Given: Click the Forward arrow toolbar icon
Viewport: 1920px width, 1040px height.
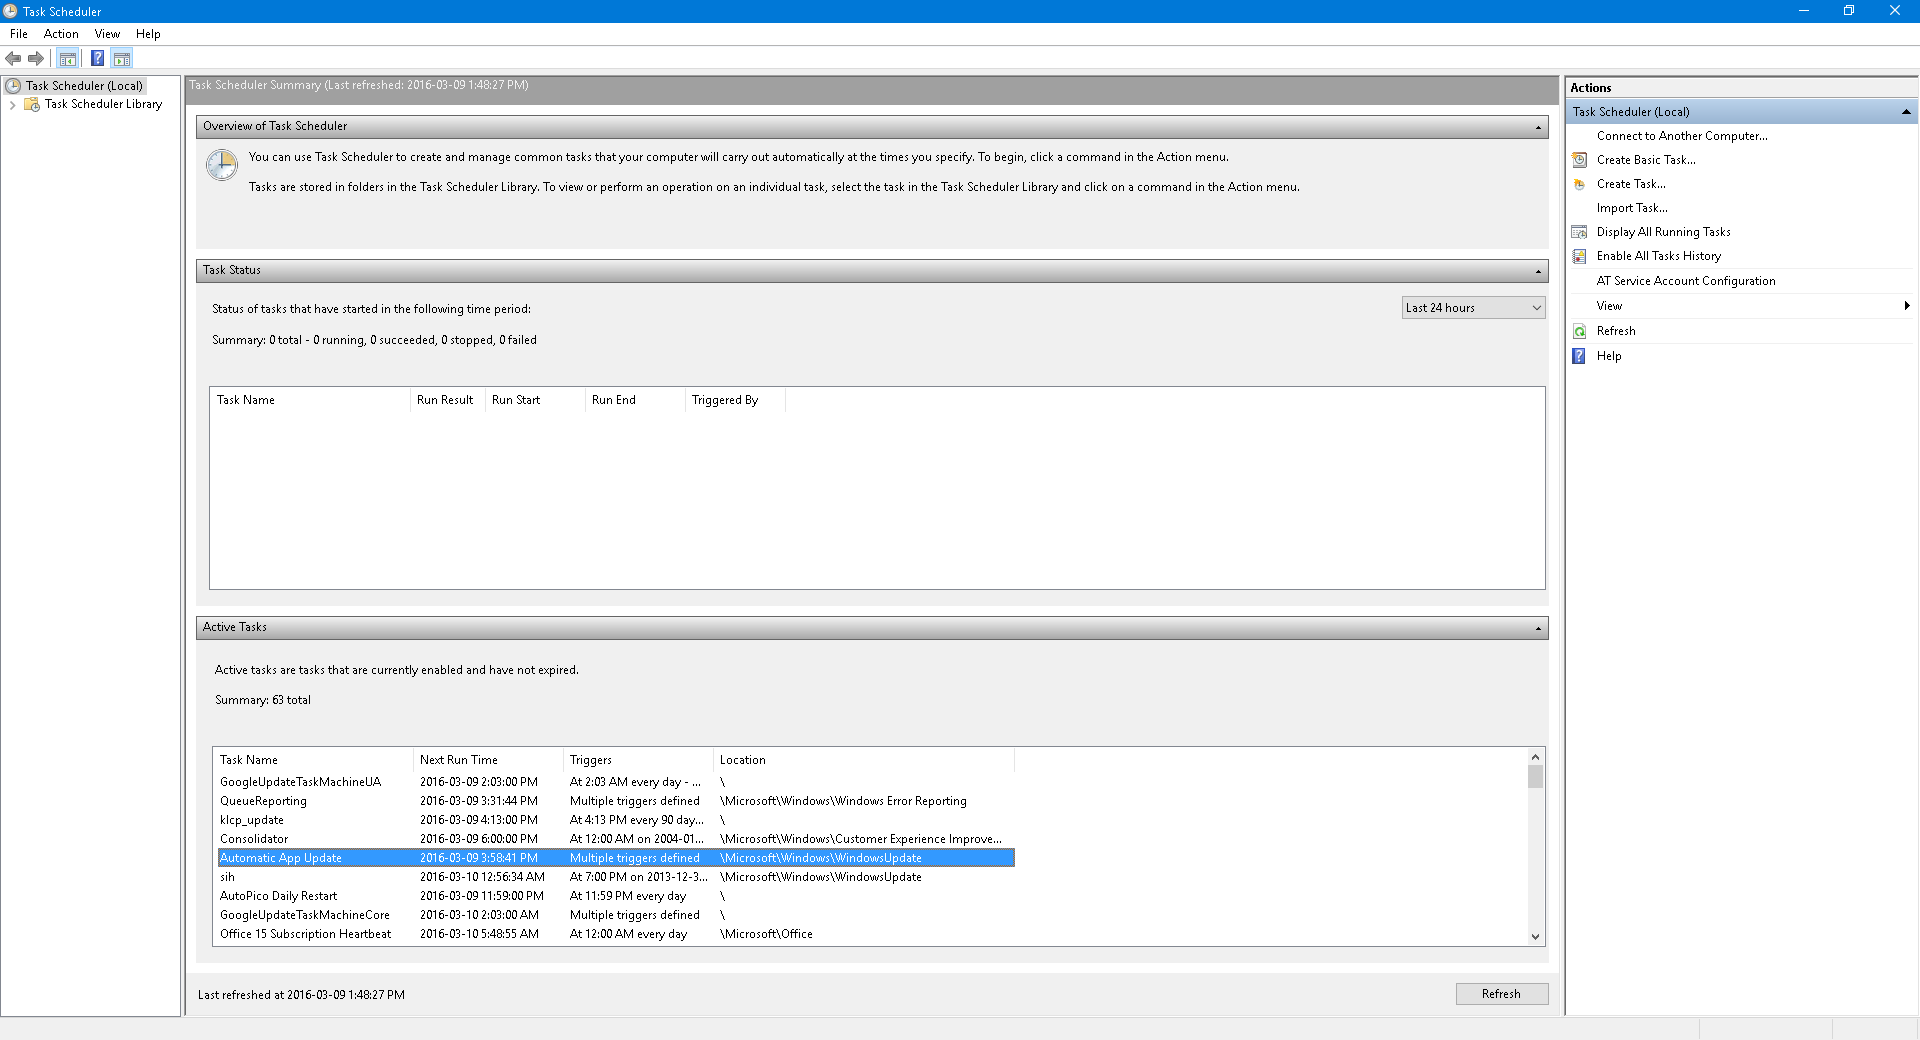Looking at the screenshot, I should pyautogui.click(x=36, y=58).
